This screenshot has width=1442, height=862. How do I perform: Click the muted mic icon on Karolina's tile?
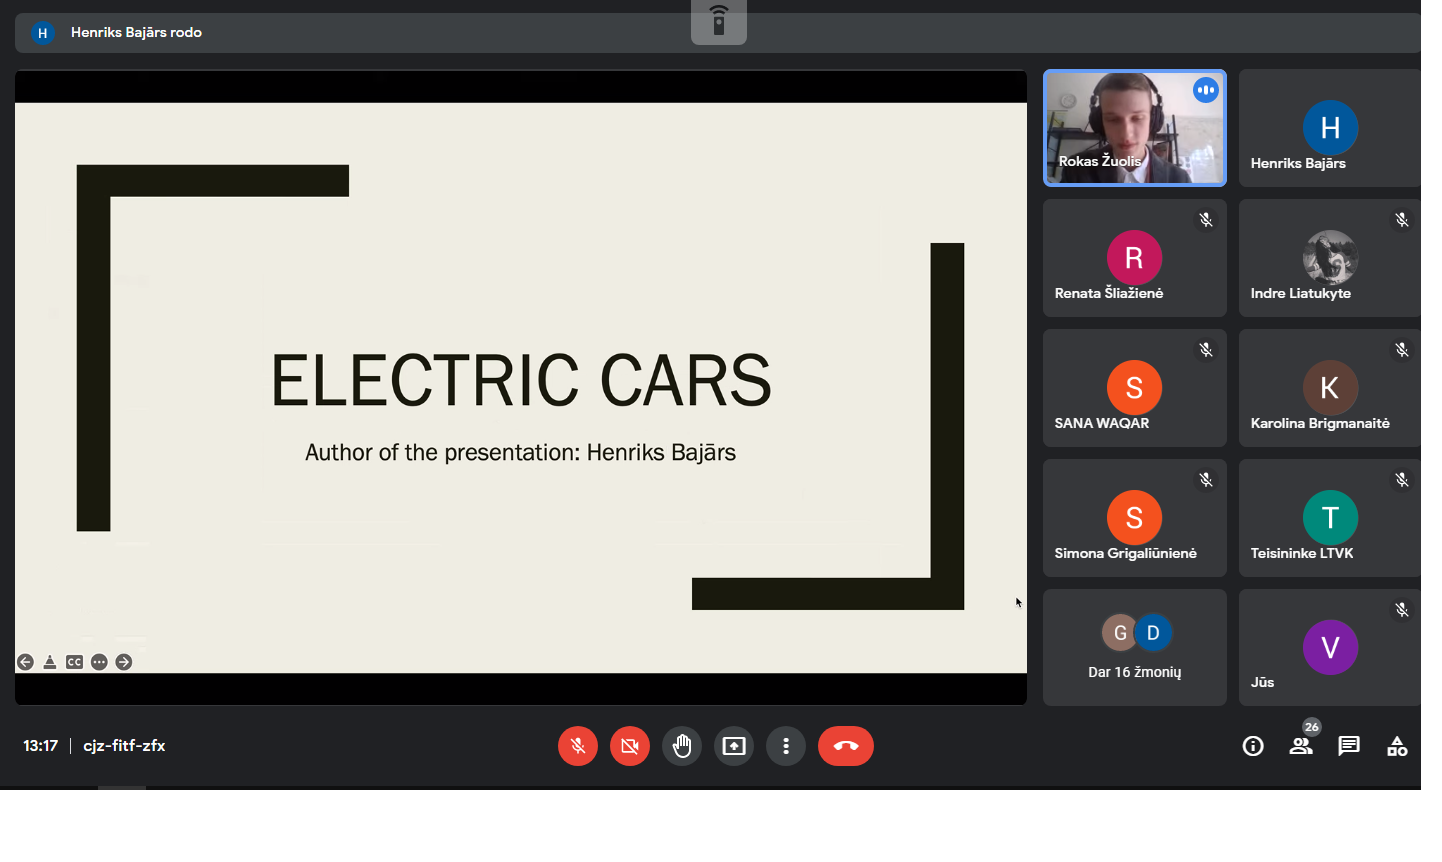click(1402, 350)
